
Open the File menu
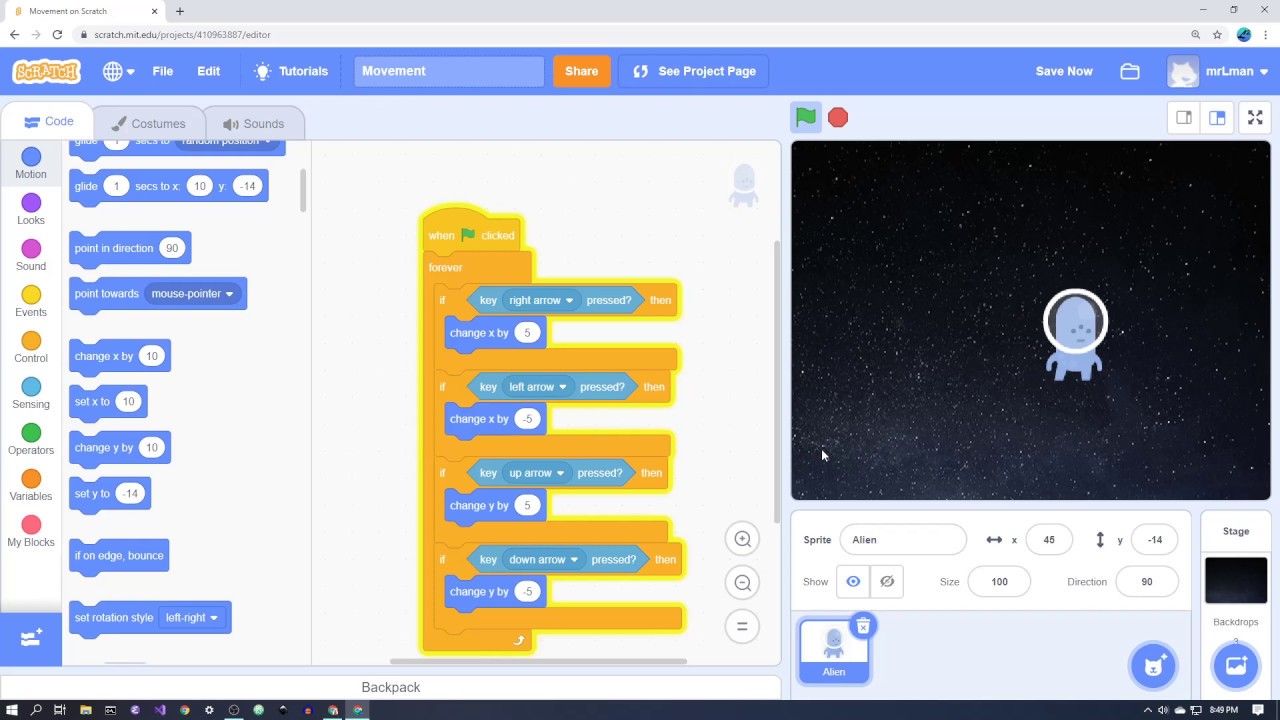click(163, 71)
